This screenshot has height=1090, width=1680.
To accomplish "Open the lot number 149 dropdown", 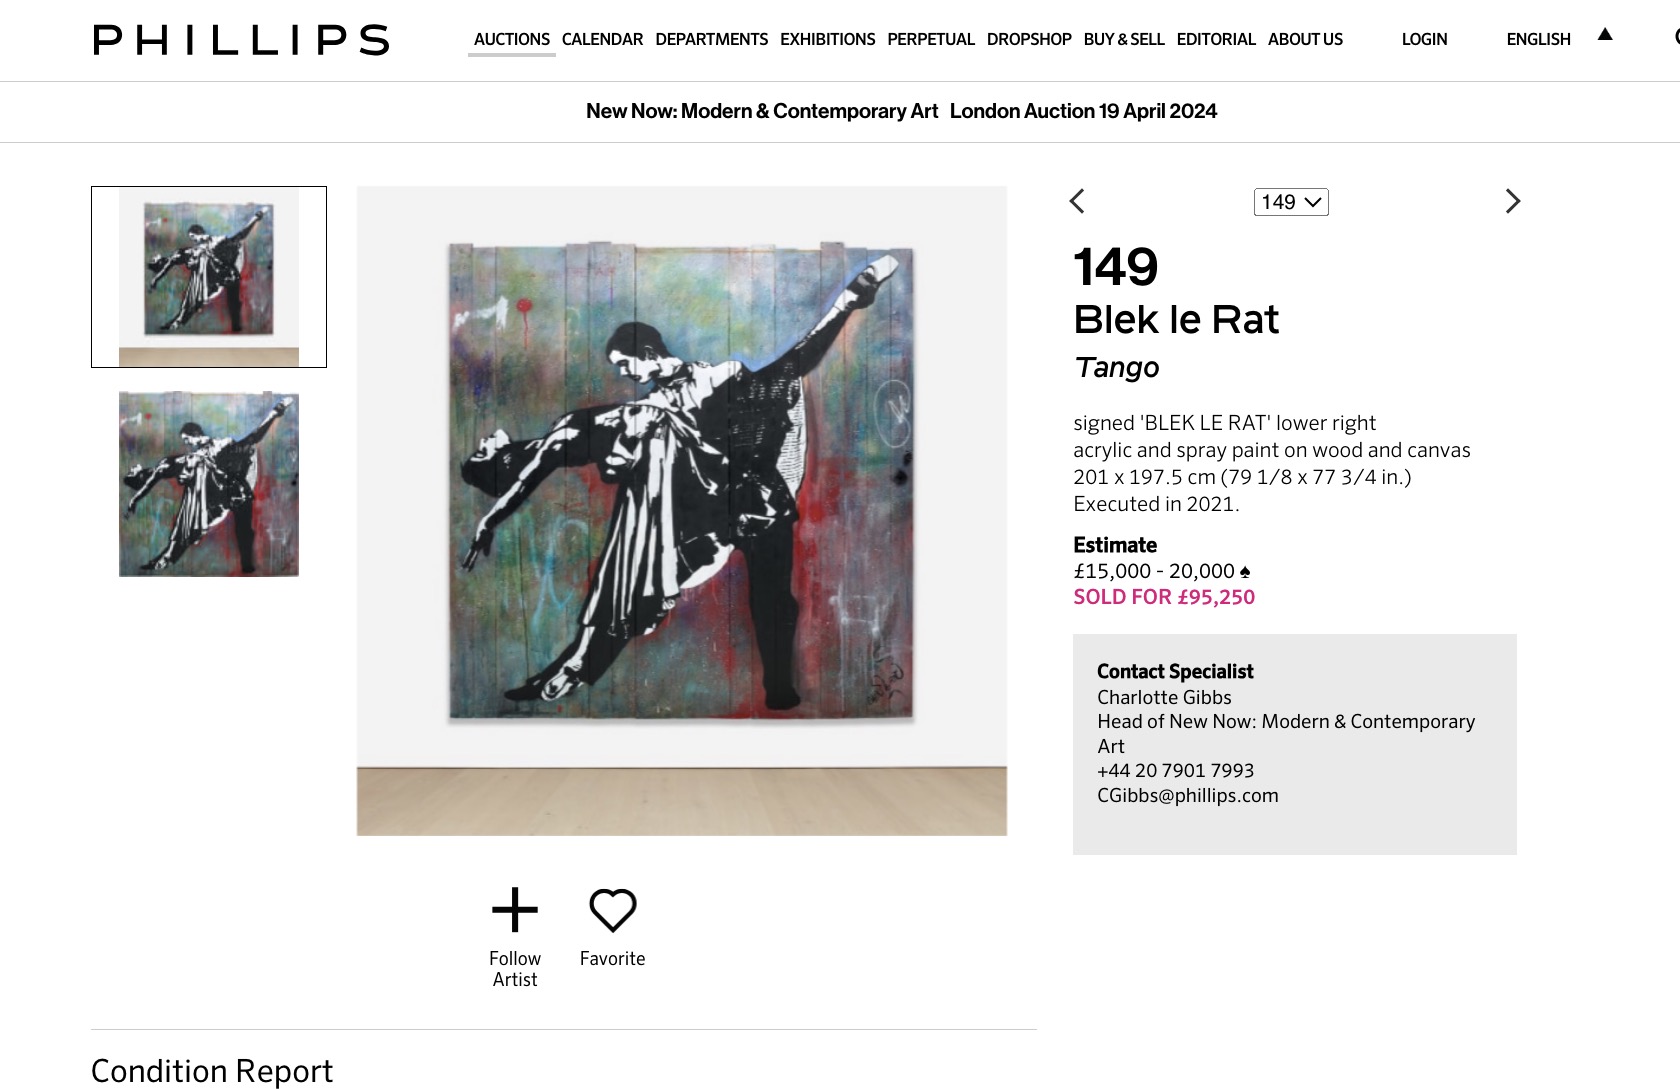I will (x=1291, y=202).
